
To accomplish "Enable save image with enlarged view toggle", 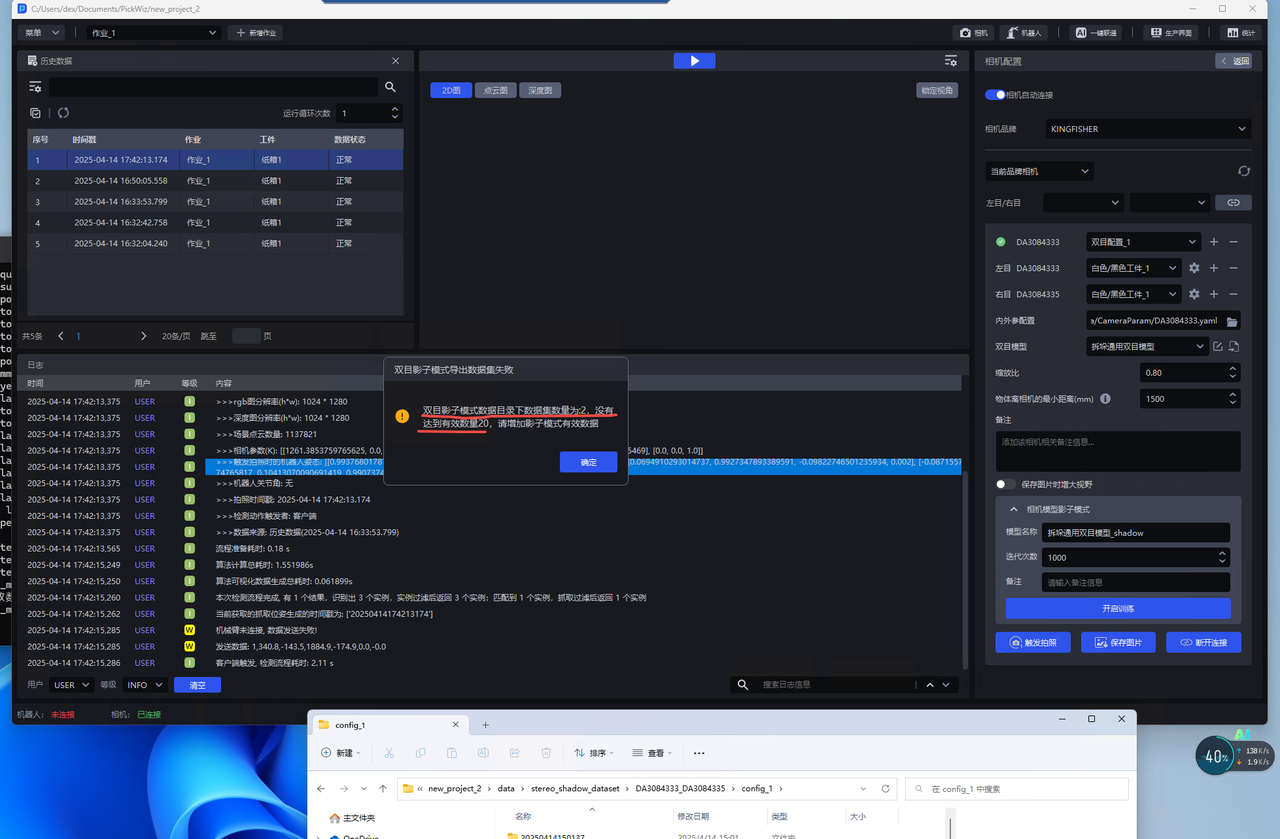I will pos(1006,484).
